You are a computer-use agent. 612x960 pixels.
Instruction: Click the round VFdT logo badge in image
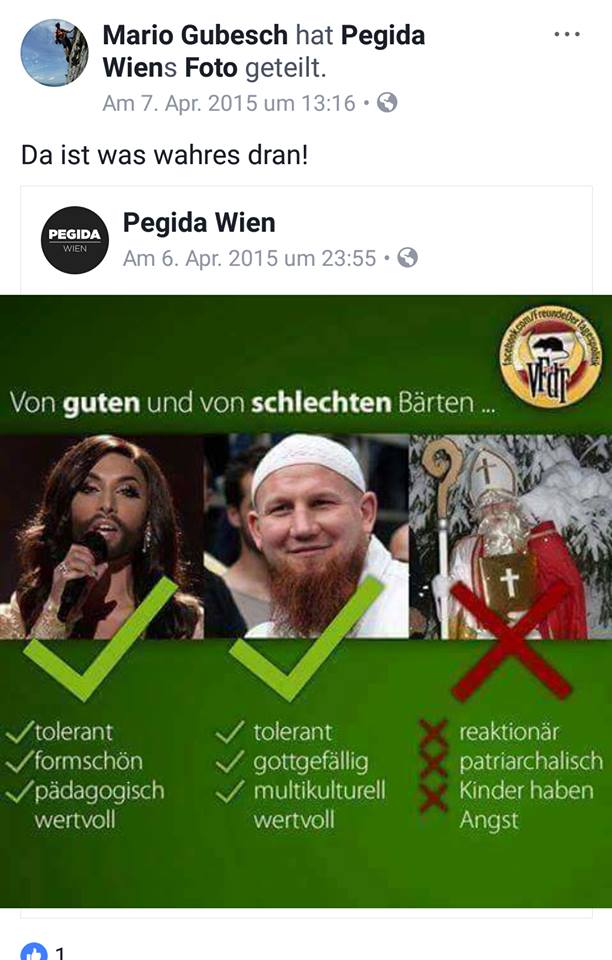coord(550,358)
